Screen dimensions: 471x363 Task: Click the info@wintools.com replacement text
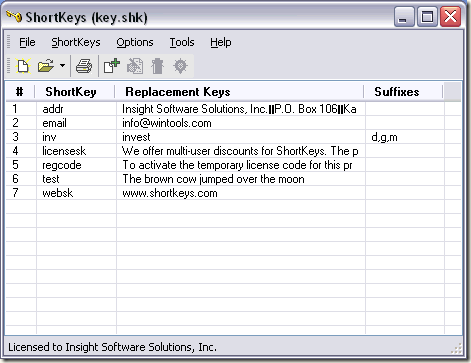[x=167, y=123]
